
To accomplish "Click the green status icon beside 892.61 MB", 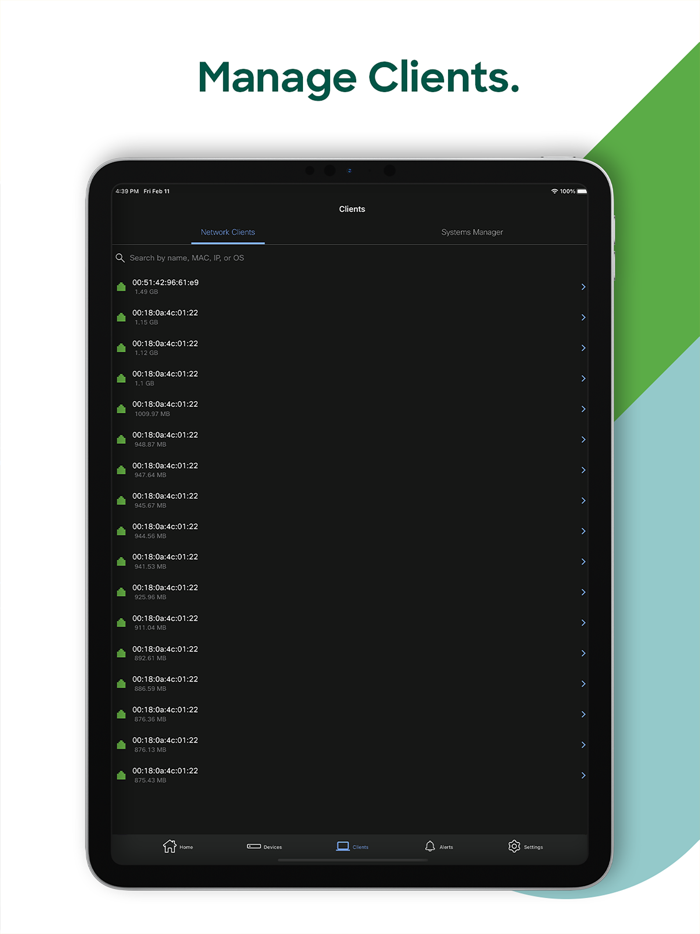I will [121, 653].
